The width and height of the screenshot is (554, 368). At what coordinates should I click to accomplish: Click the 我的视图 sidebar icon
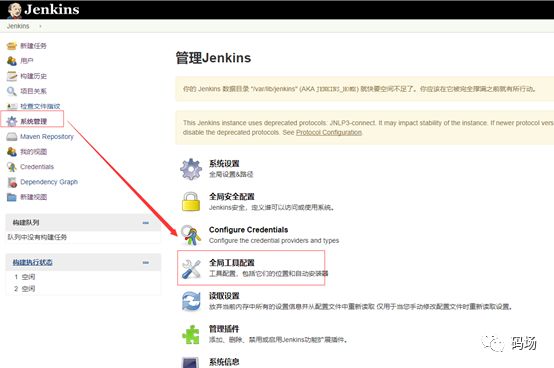click(x=12, y=152)
